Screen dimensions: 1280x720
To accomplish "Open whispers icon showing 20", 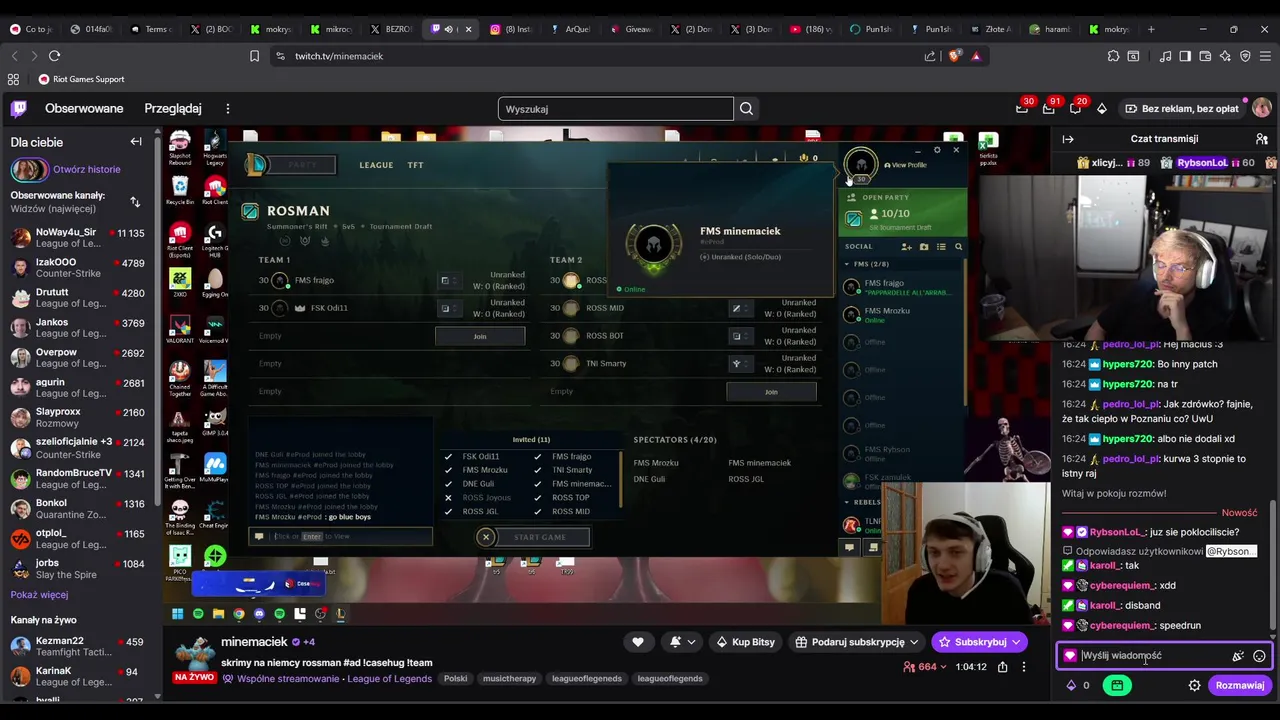I will click(x=1074, y=108).
